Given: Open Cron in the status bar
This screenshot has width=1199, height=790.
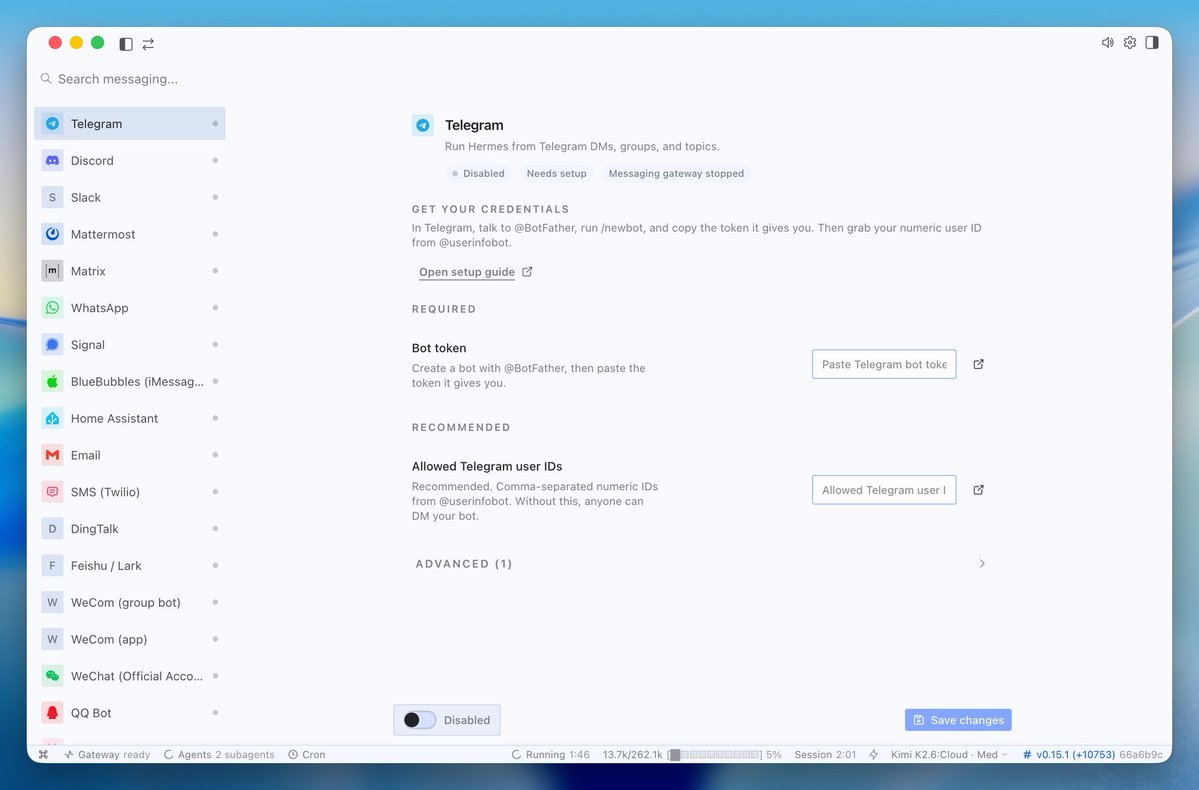Looking at the screenshot, I should click(x=307, y=754).
